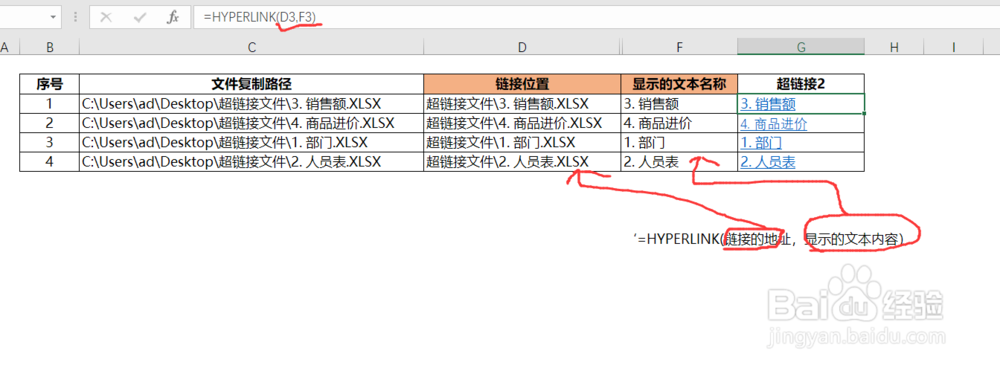Open the Insert Function fx dialog
Viewport: 1000px width, 371px height.
coord(173,18)
